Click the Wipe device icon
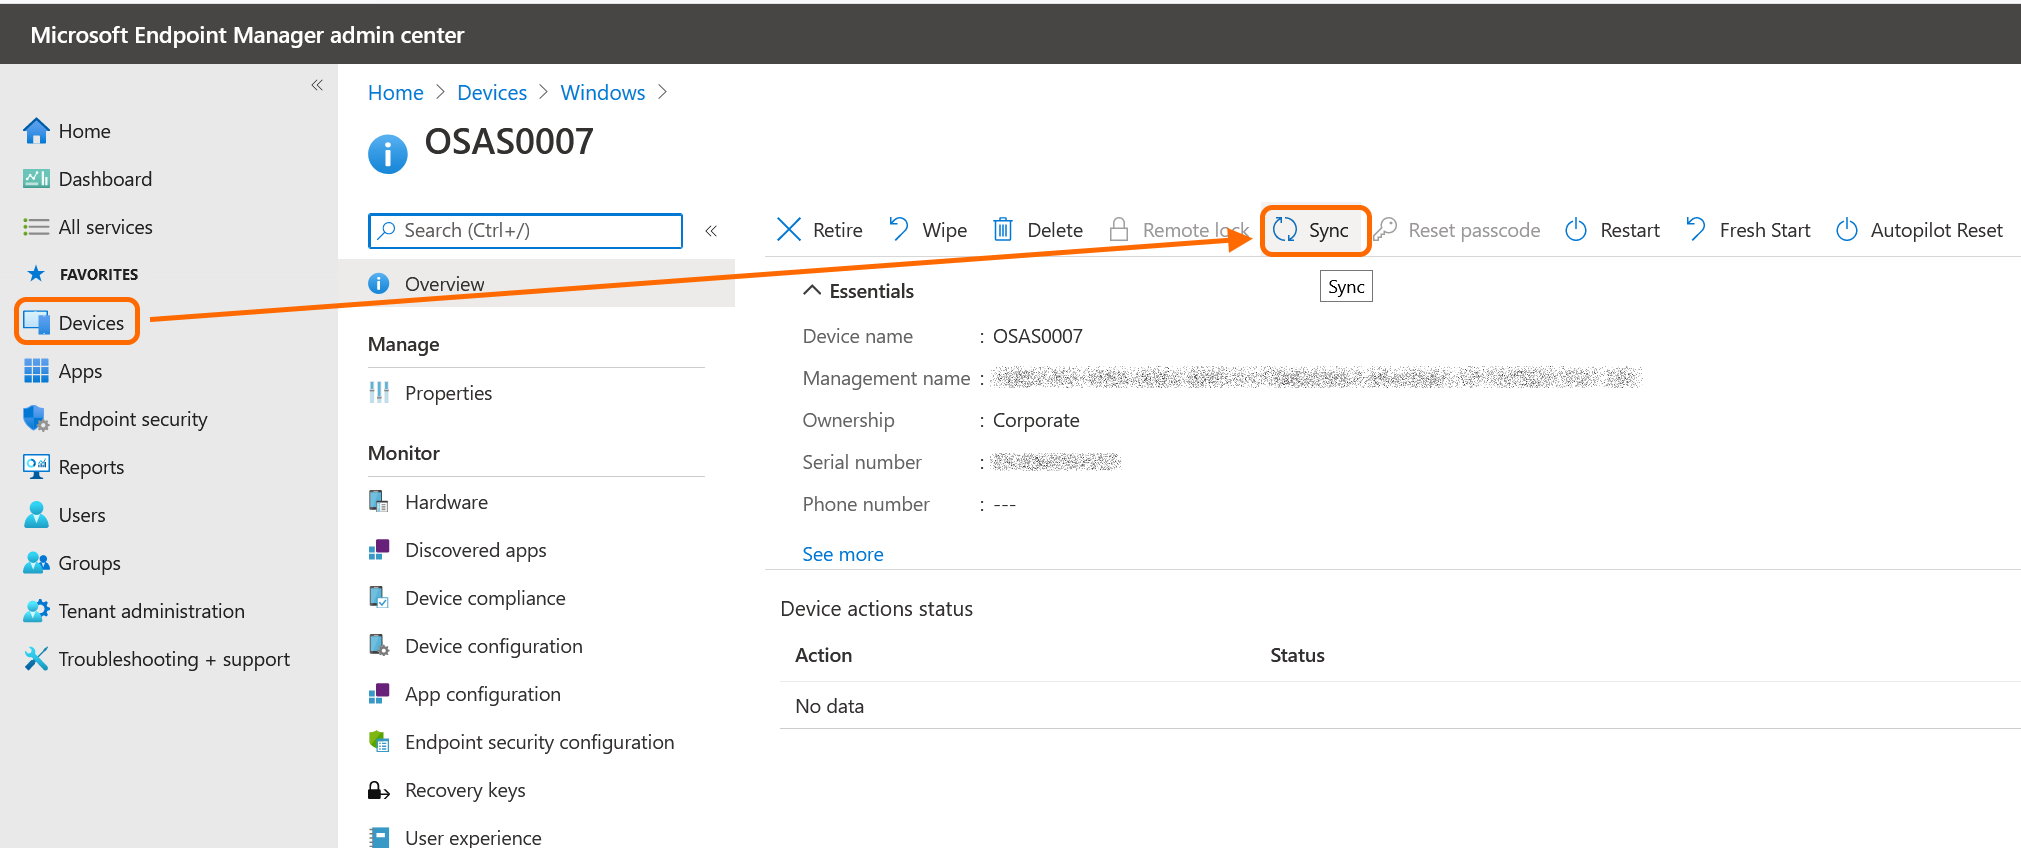Screen dimensions: 2021x848 (x=899, y=230)
